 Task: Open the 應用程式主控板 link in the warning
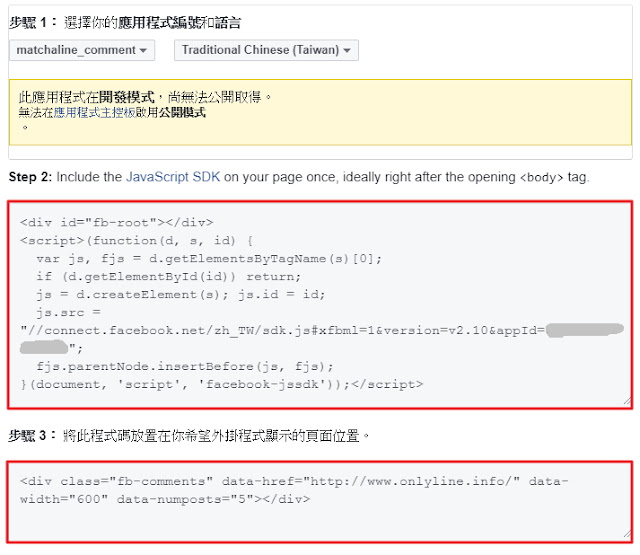pos(94,113)
